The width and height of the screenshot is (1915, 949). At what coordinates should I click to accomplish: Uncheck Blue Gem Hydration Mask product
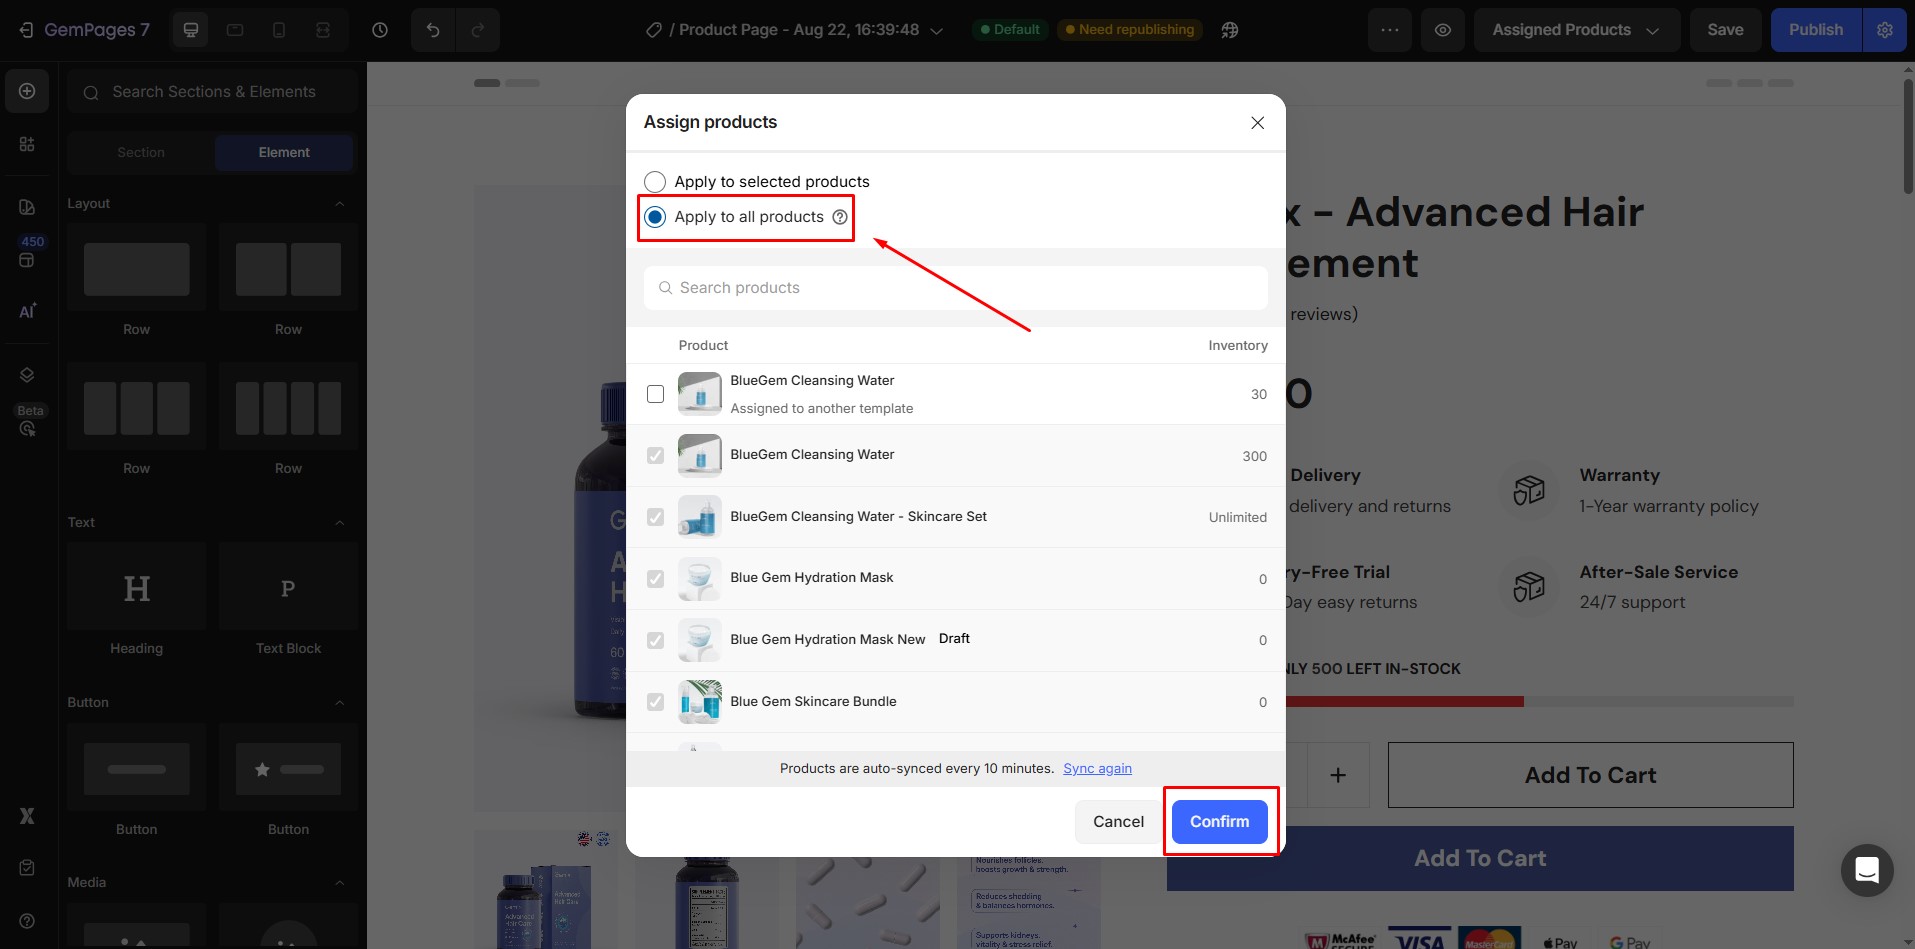coord(655,578)
